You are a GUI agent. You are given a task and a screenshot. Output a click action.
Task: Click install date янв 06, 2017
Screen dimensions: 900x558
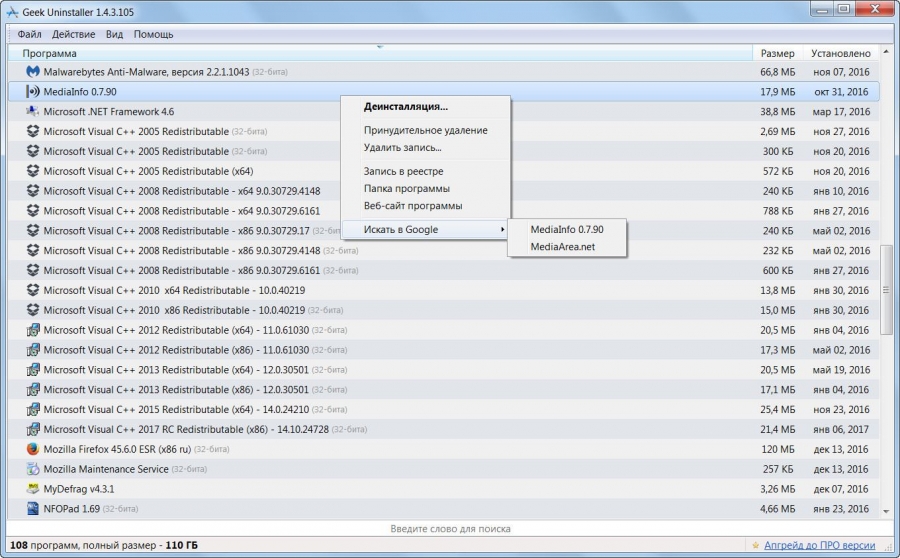(841, 429)
